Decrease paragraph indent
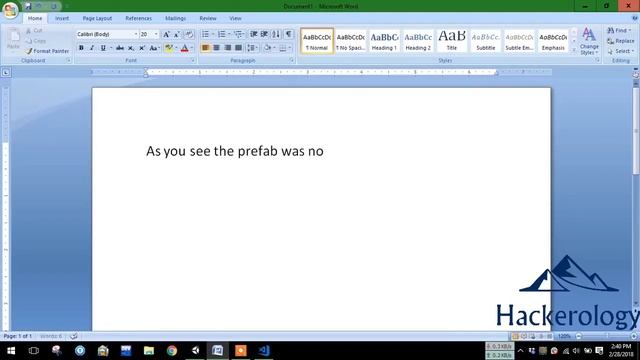This screenshot has width=640, height=360. pos(253,34)
